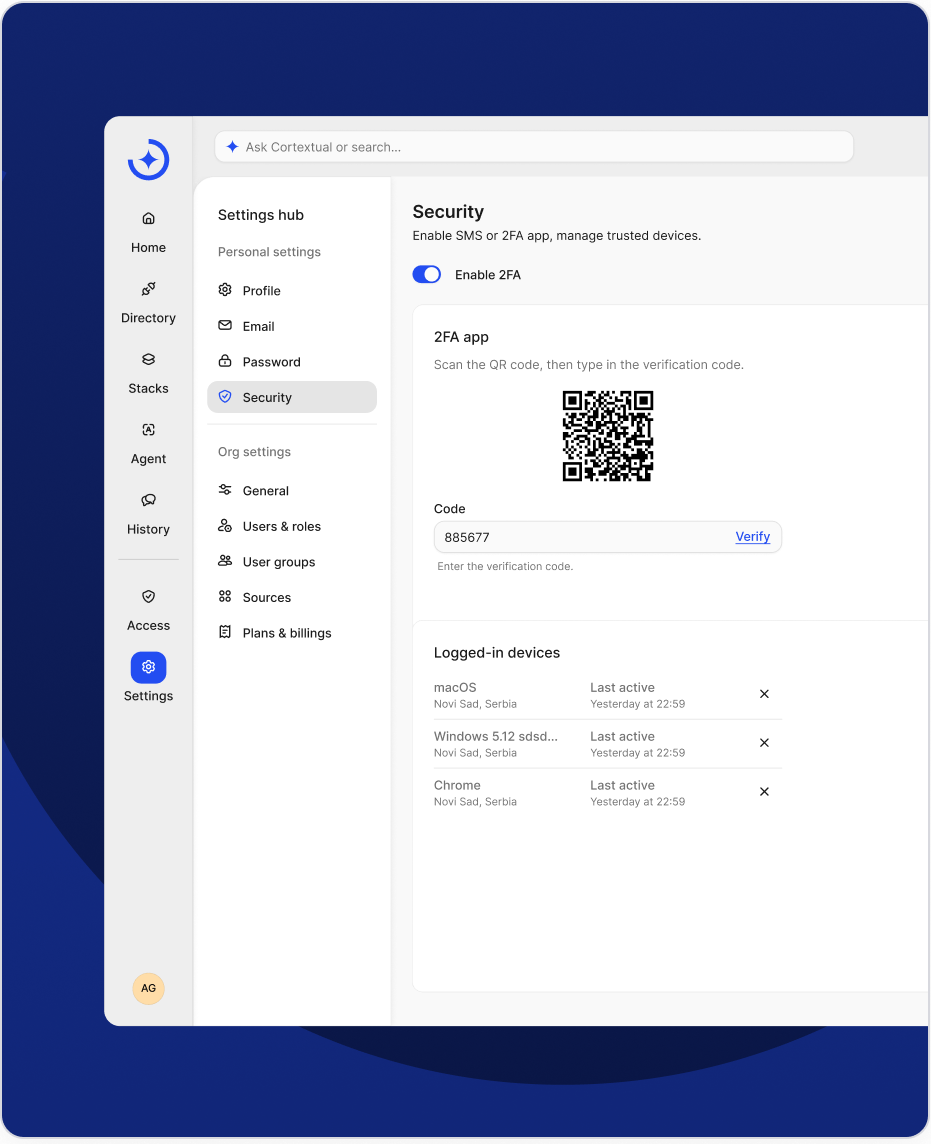Viewport: 931px width, 1144px height.
Task: Remove the Chrome logged-in device
Action: tap(764, 792)
